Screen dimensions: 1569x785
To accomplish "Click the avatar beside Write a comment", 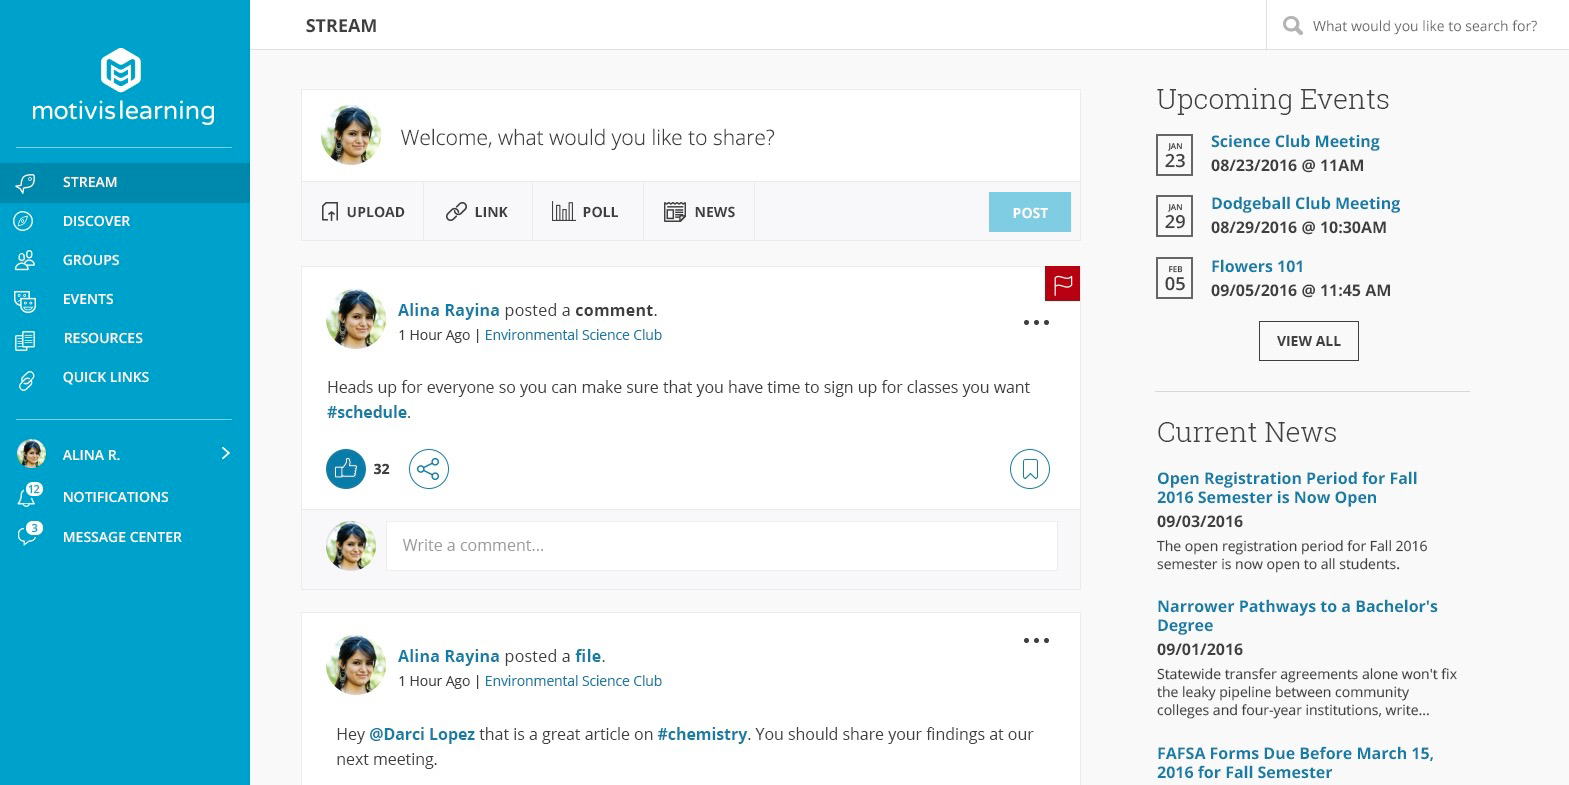I will (351, 546).
